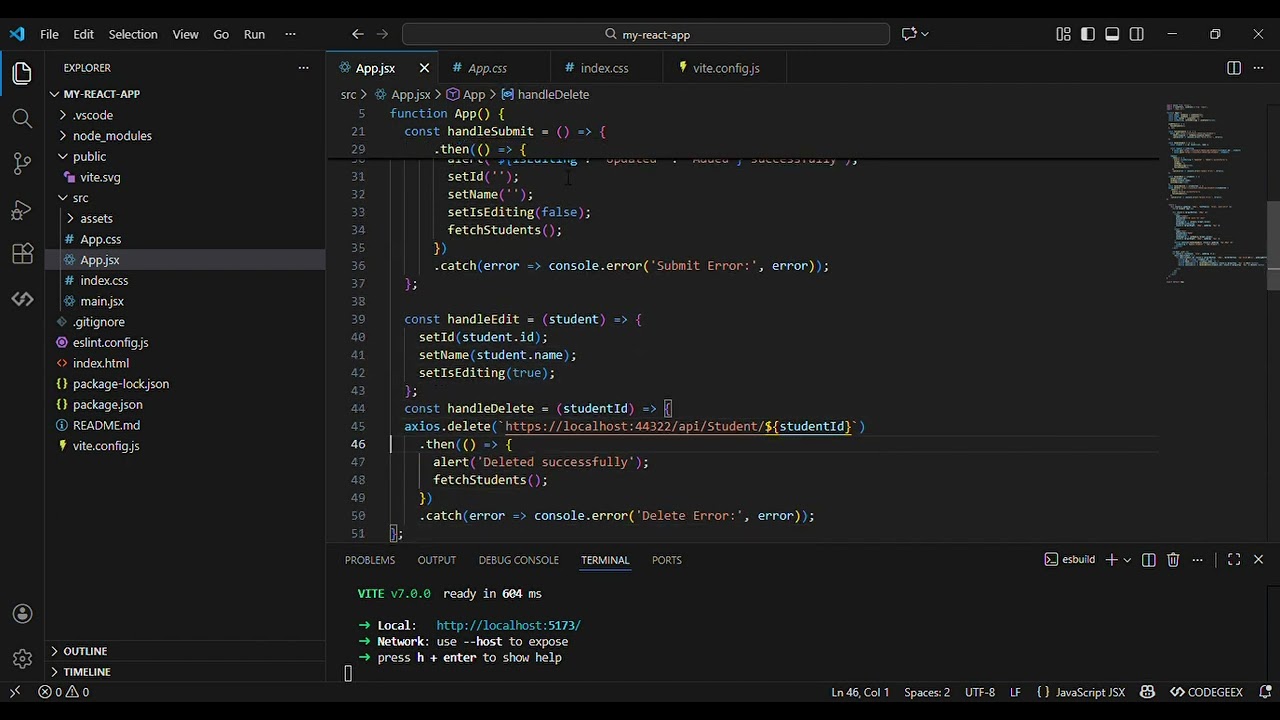1280x720 pixels.
Task: Open the View menu
Action: point(185,34)
